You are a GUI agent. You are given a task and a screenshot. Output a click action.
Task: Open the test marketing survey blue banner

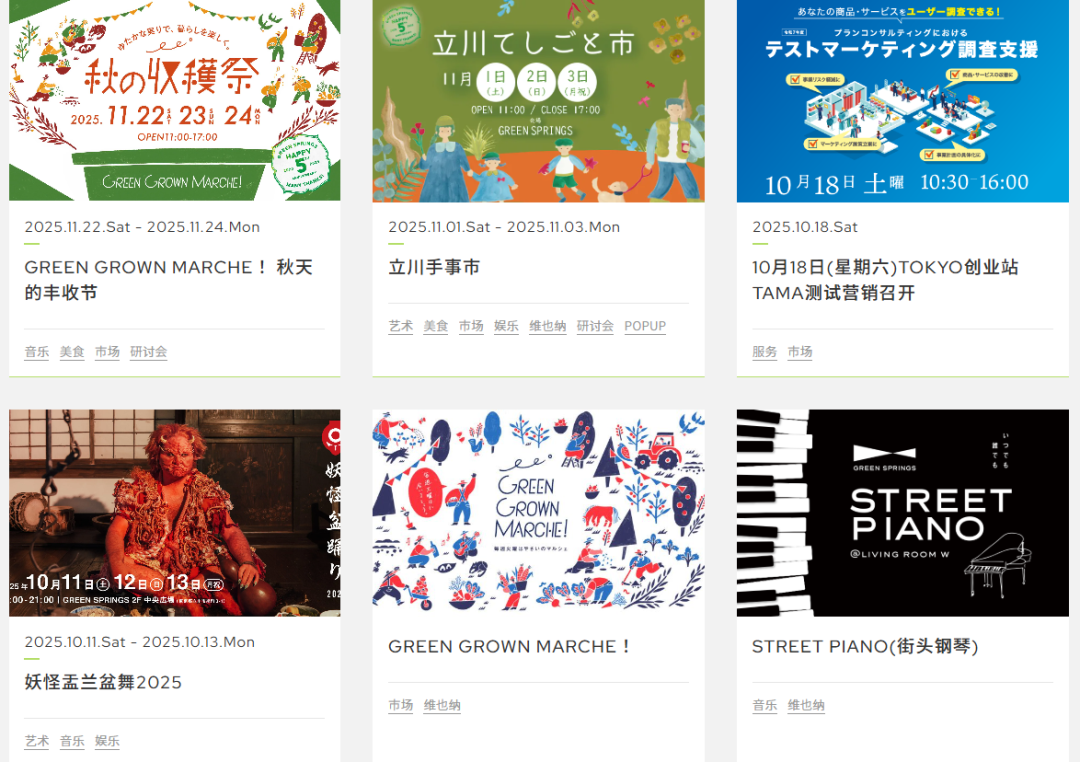coord(902,101)
